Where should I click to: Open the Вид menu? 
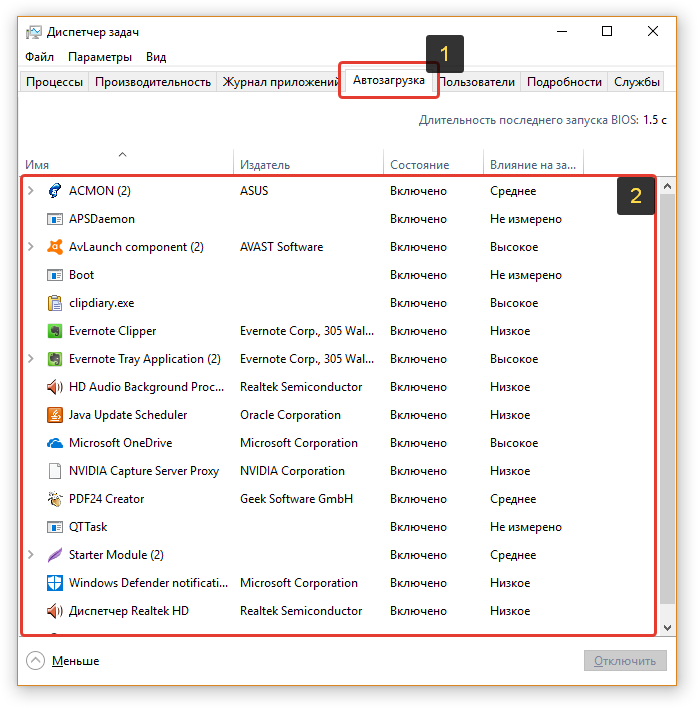(x=156, y=57)
